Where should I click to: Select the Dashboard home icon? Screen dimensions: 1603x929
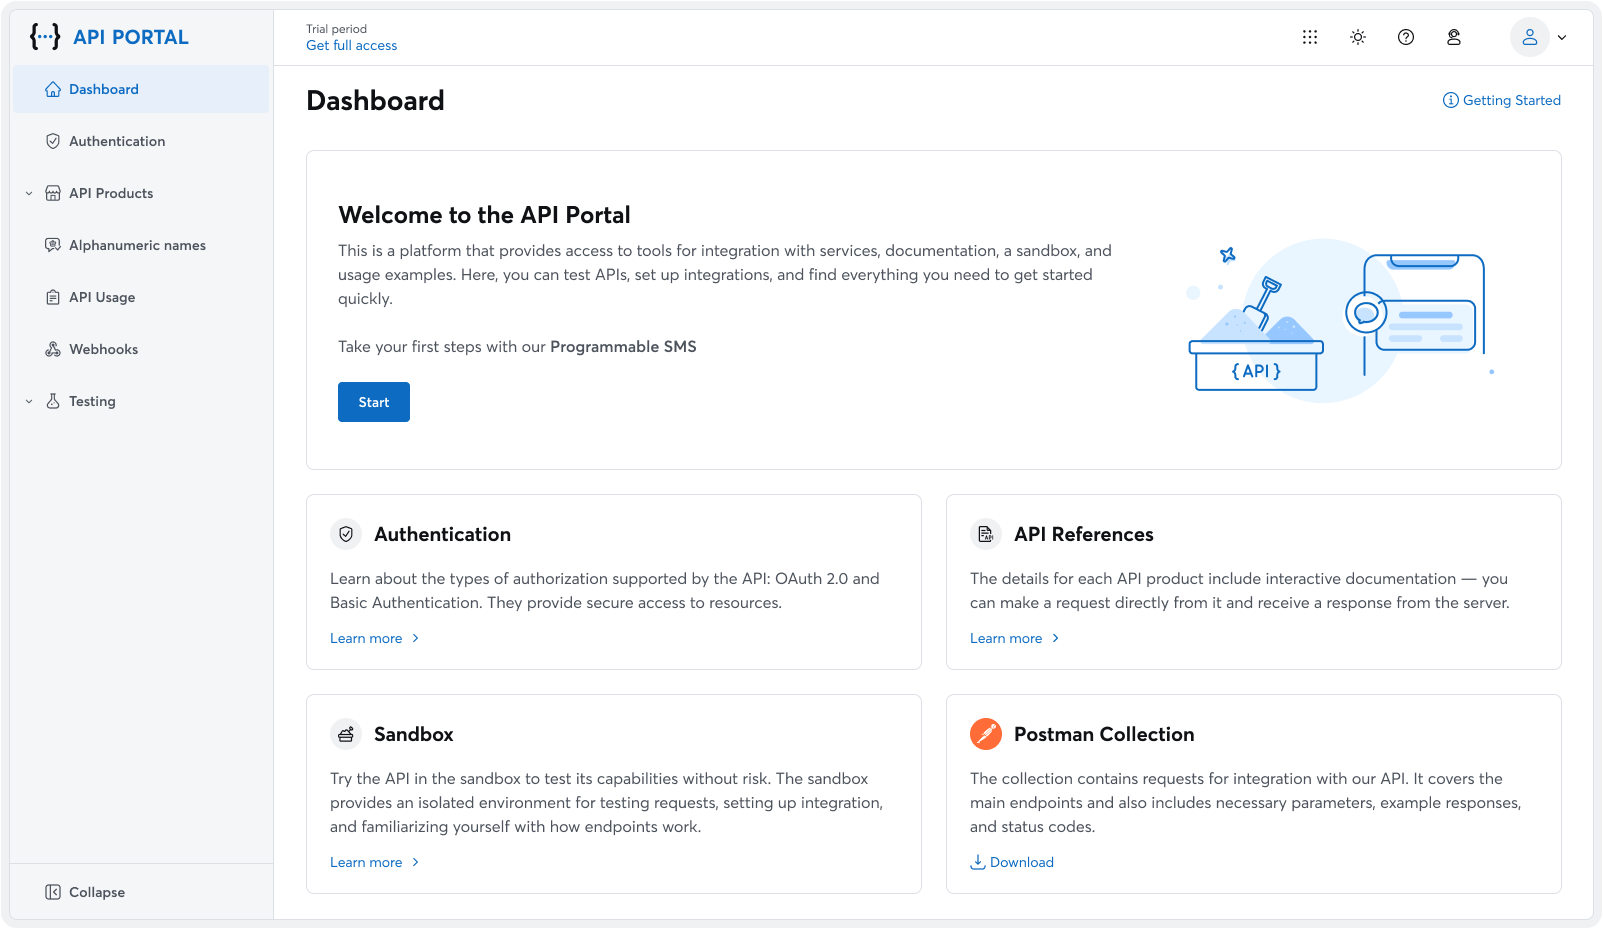point(53,89)
